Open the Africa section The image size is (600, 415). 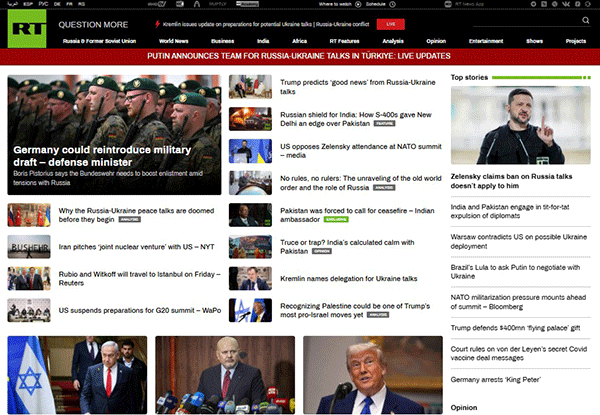(300, 41)
